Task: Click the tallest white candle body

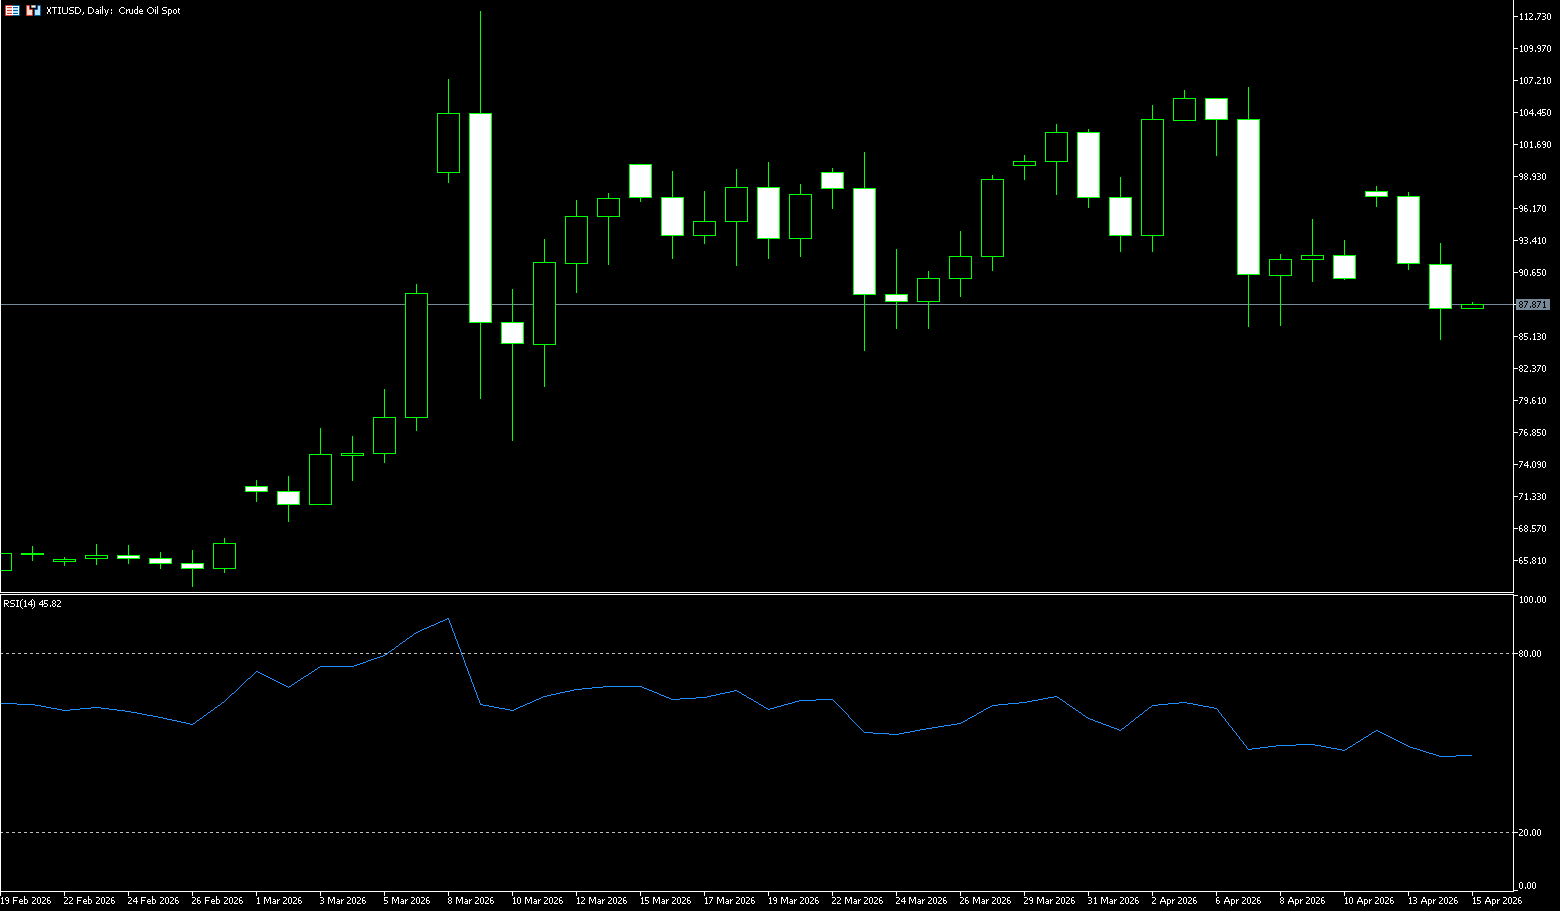Action: 480,218
